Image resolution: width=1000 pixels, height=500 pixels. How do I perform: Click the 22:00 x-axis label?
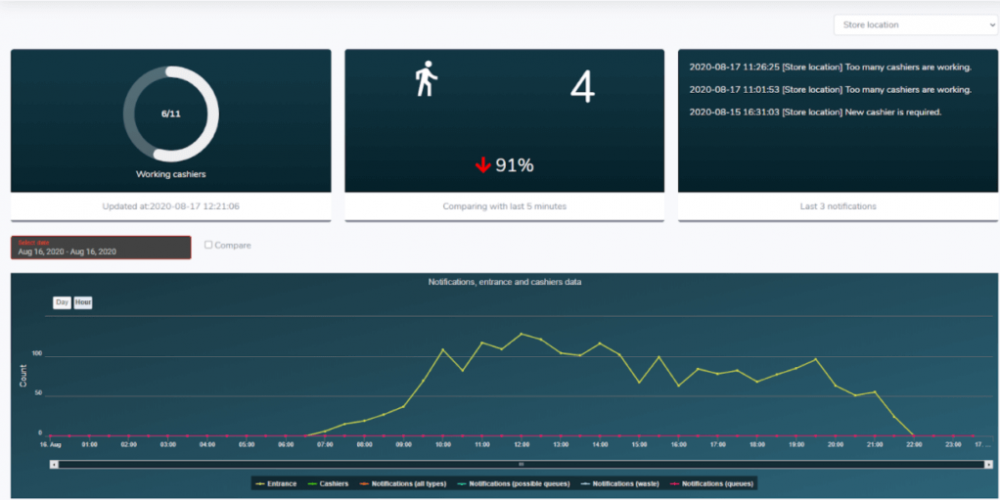[915, 445]
